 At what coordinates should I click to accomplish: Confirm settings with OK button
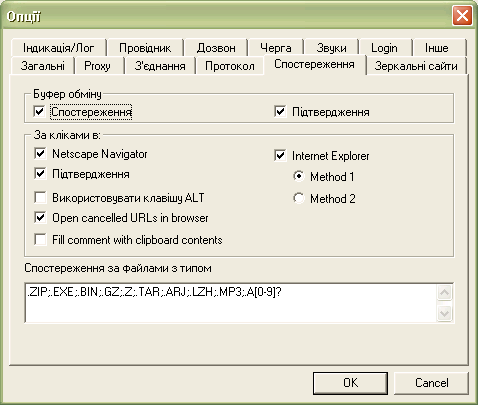click(350, 383)
